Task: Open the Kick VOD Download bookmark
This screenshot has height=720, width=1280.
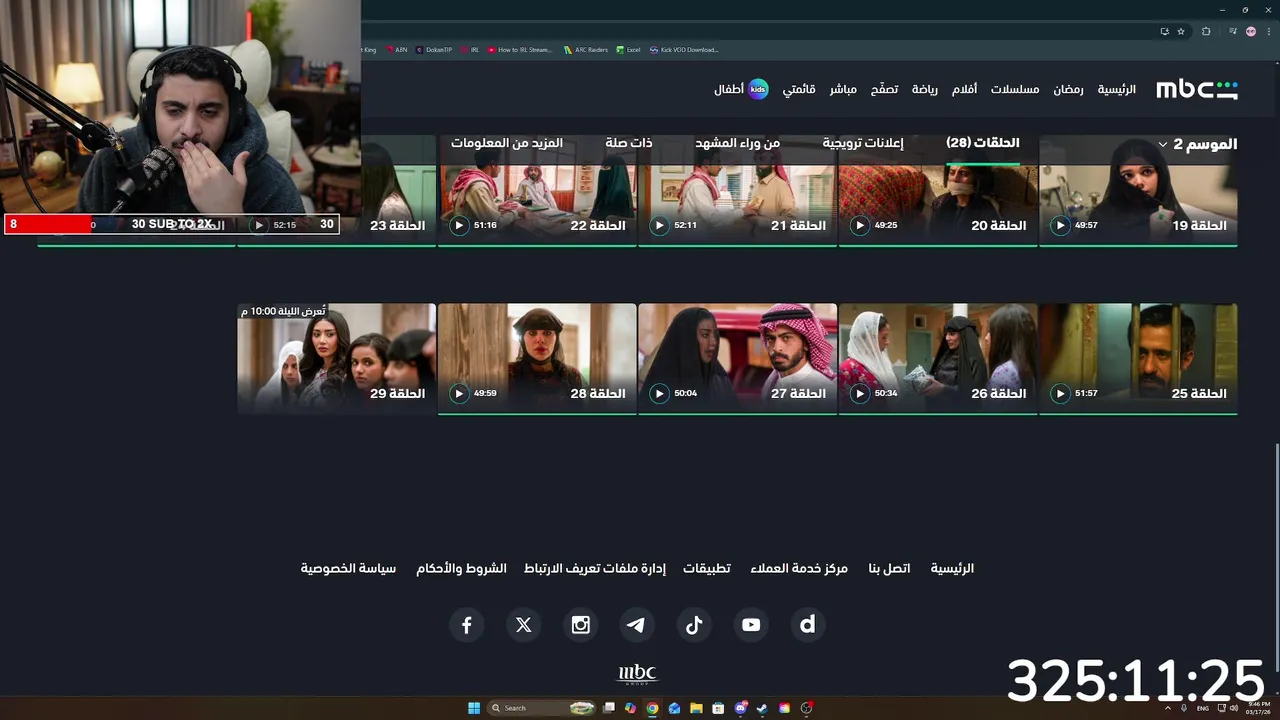Action: coord(684,49)
